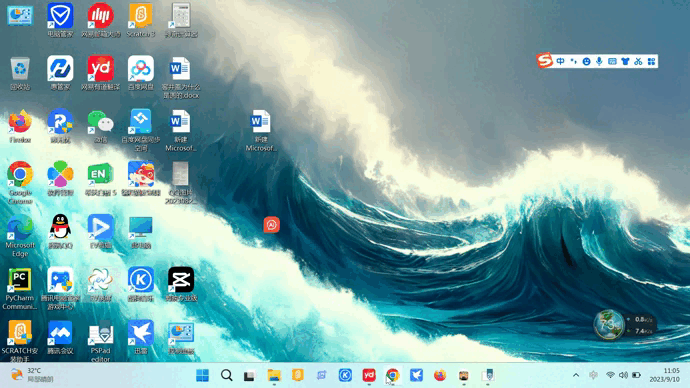The image size is (690, 388).
Task: Open the emoji panel on the Sogou bar
Action: pos(586,62)
